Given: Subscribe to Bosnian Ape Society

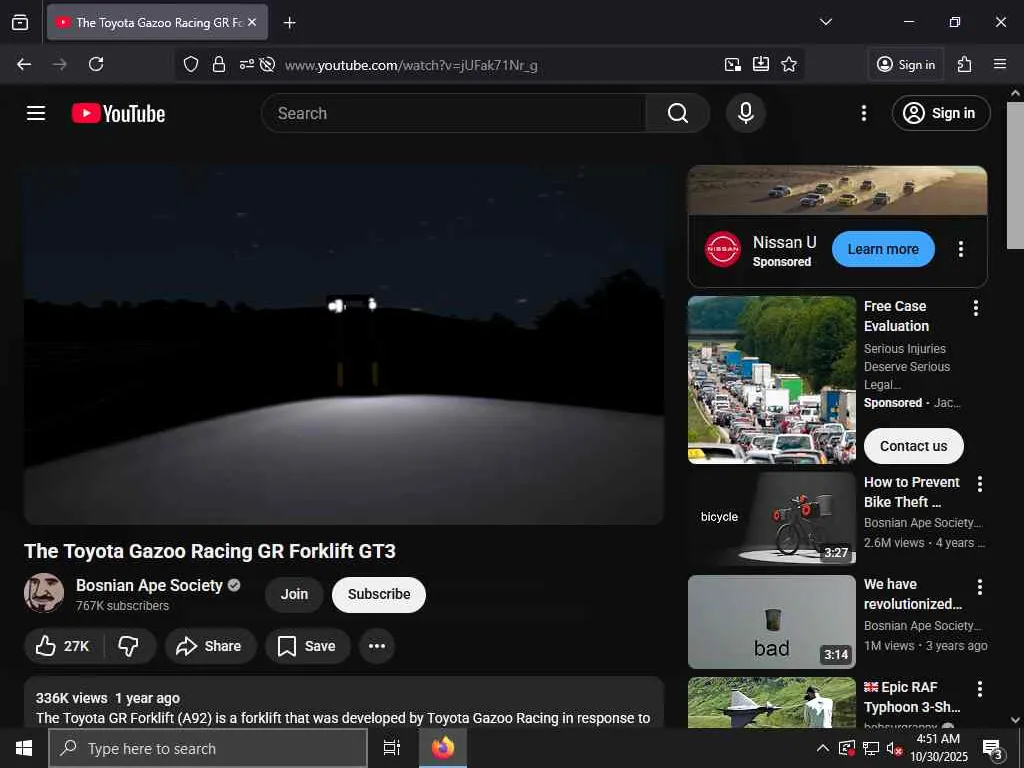Looking at the screenshot, I should click(379, 594).
